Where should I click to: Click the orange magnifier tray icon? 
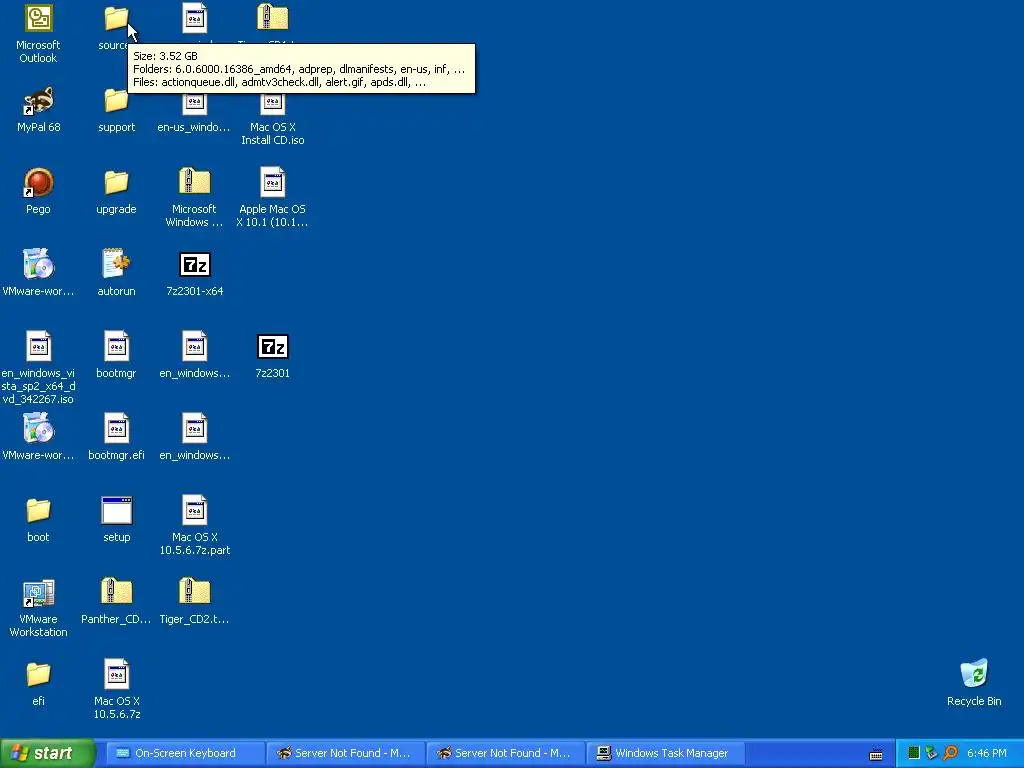(x=950, y=753)
